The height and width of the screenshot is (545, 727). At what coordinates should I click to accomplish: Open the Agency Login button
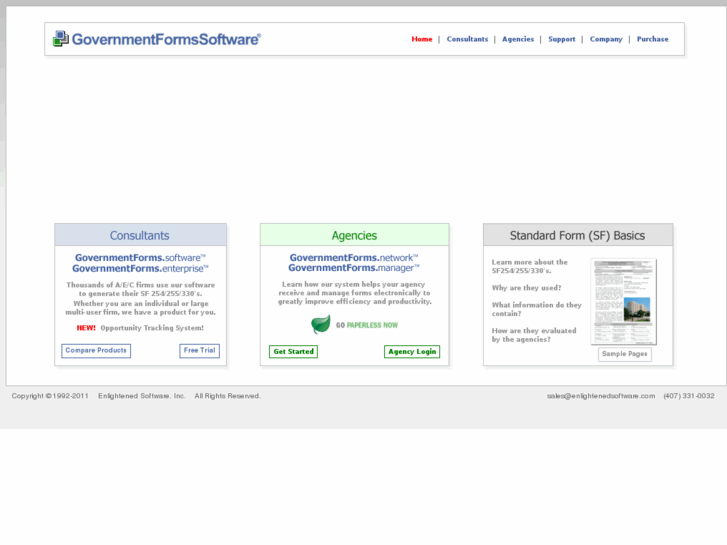pos(412,352)
